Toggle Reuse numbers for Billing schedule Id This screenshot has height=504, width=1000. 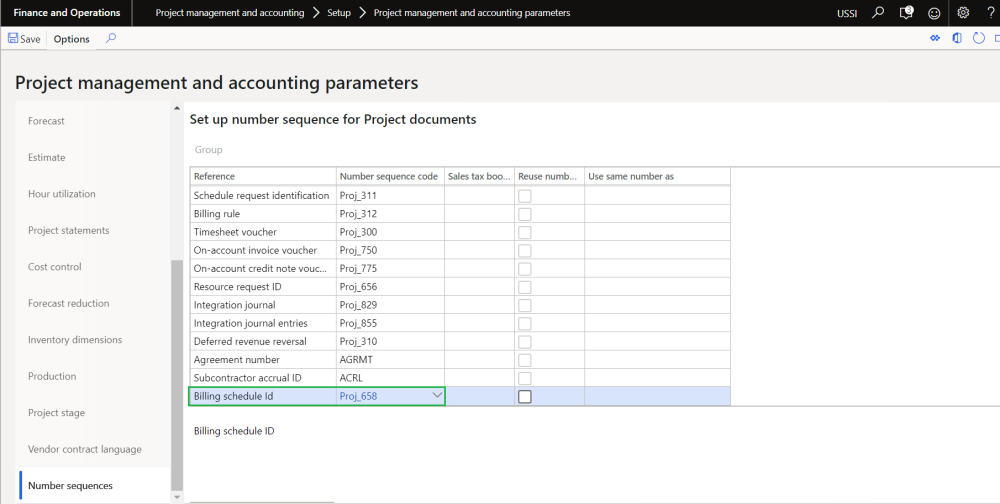tap(525, 396)
